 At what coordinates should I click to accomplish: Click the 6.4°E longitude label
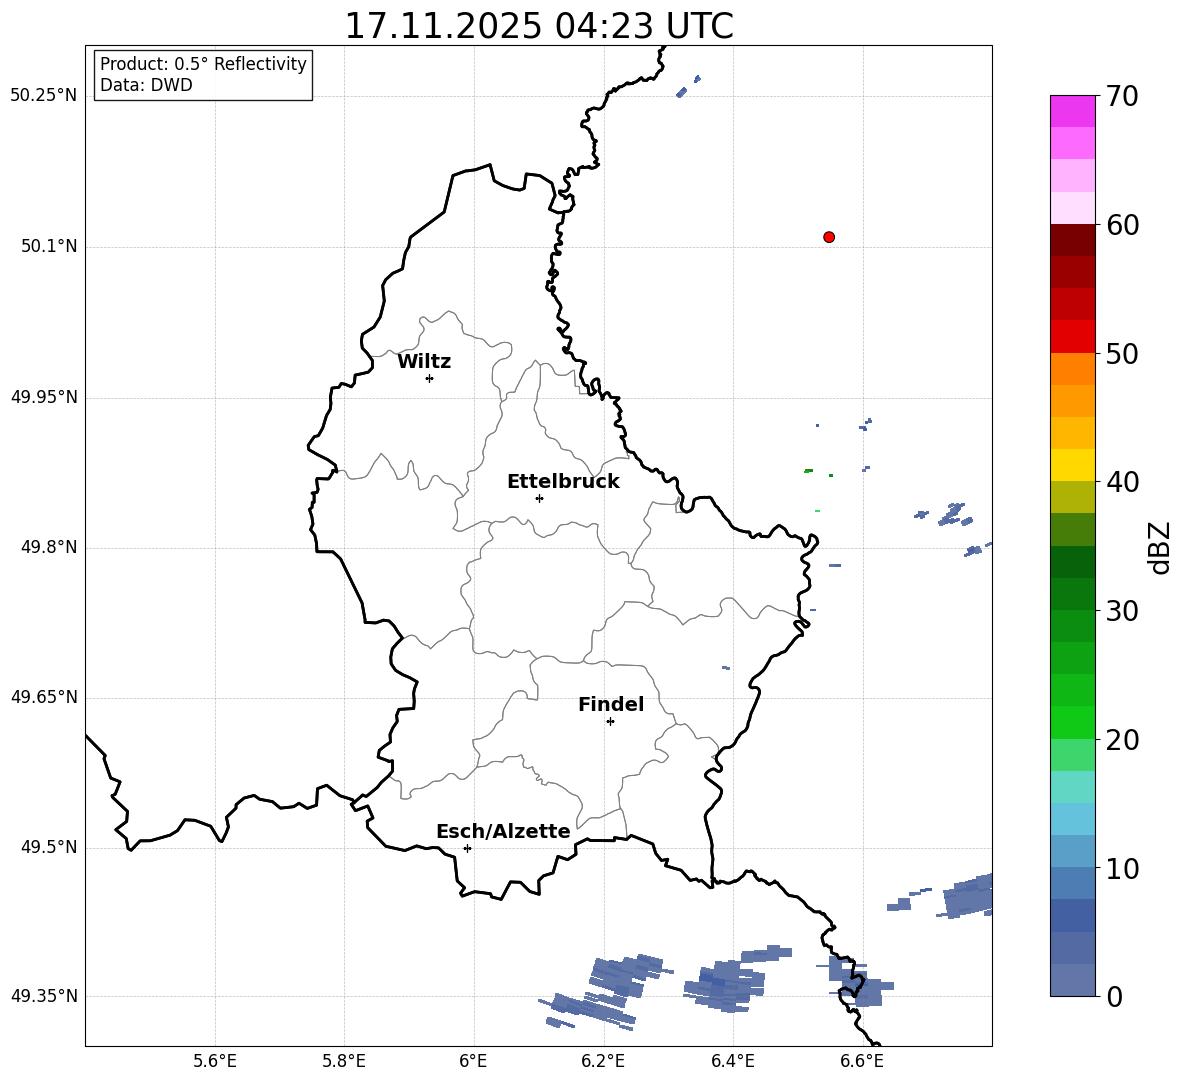tap(732, 1061)
